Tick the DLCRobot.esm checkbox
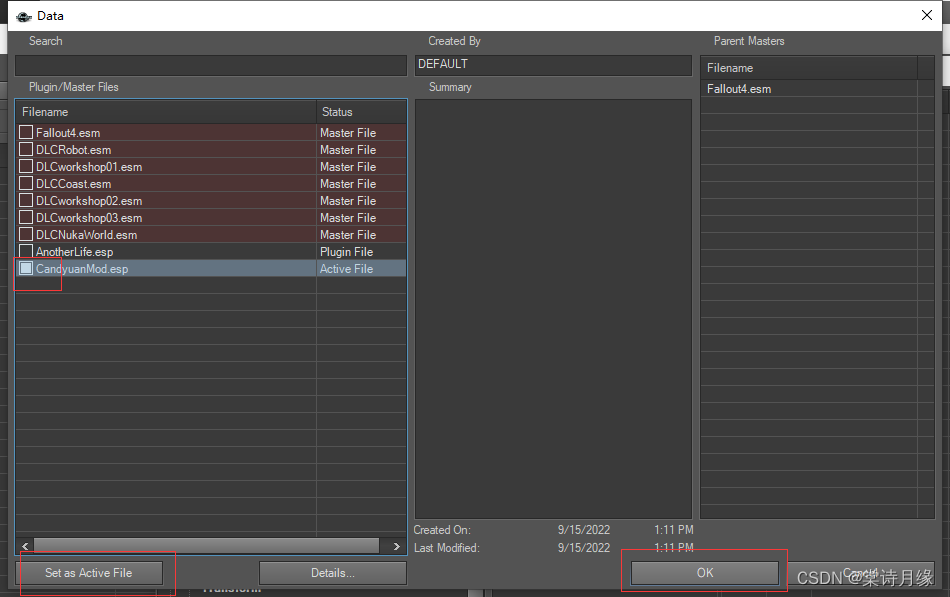The width and height of the screenshot is (950, 597). click(26, 149)
